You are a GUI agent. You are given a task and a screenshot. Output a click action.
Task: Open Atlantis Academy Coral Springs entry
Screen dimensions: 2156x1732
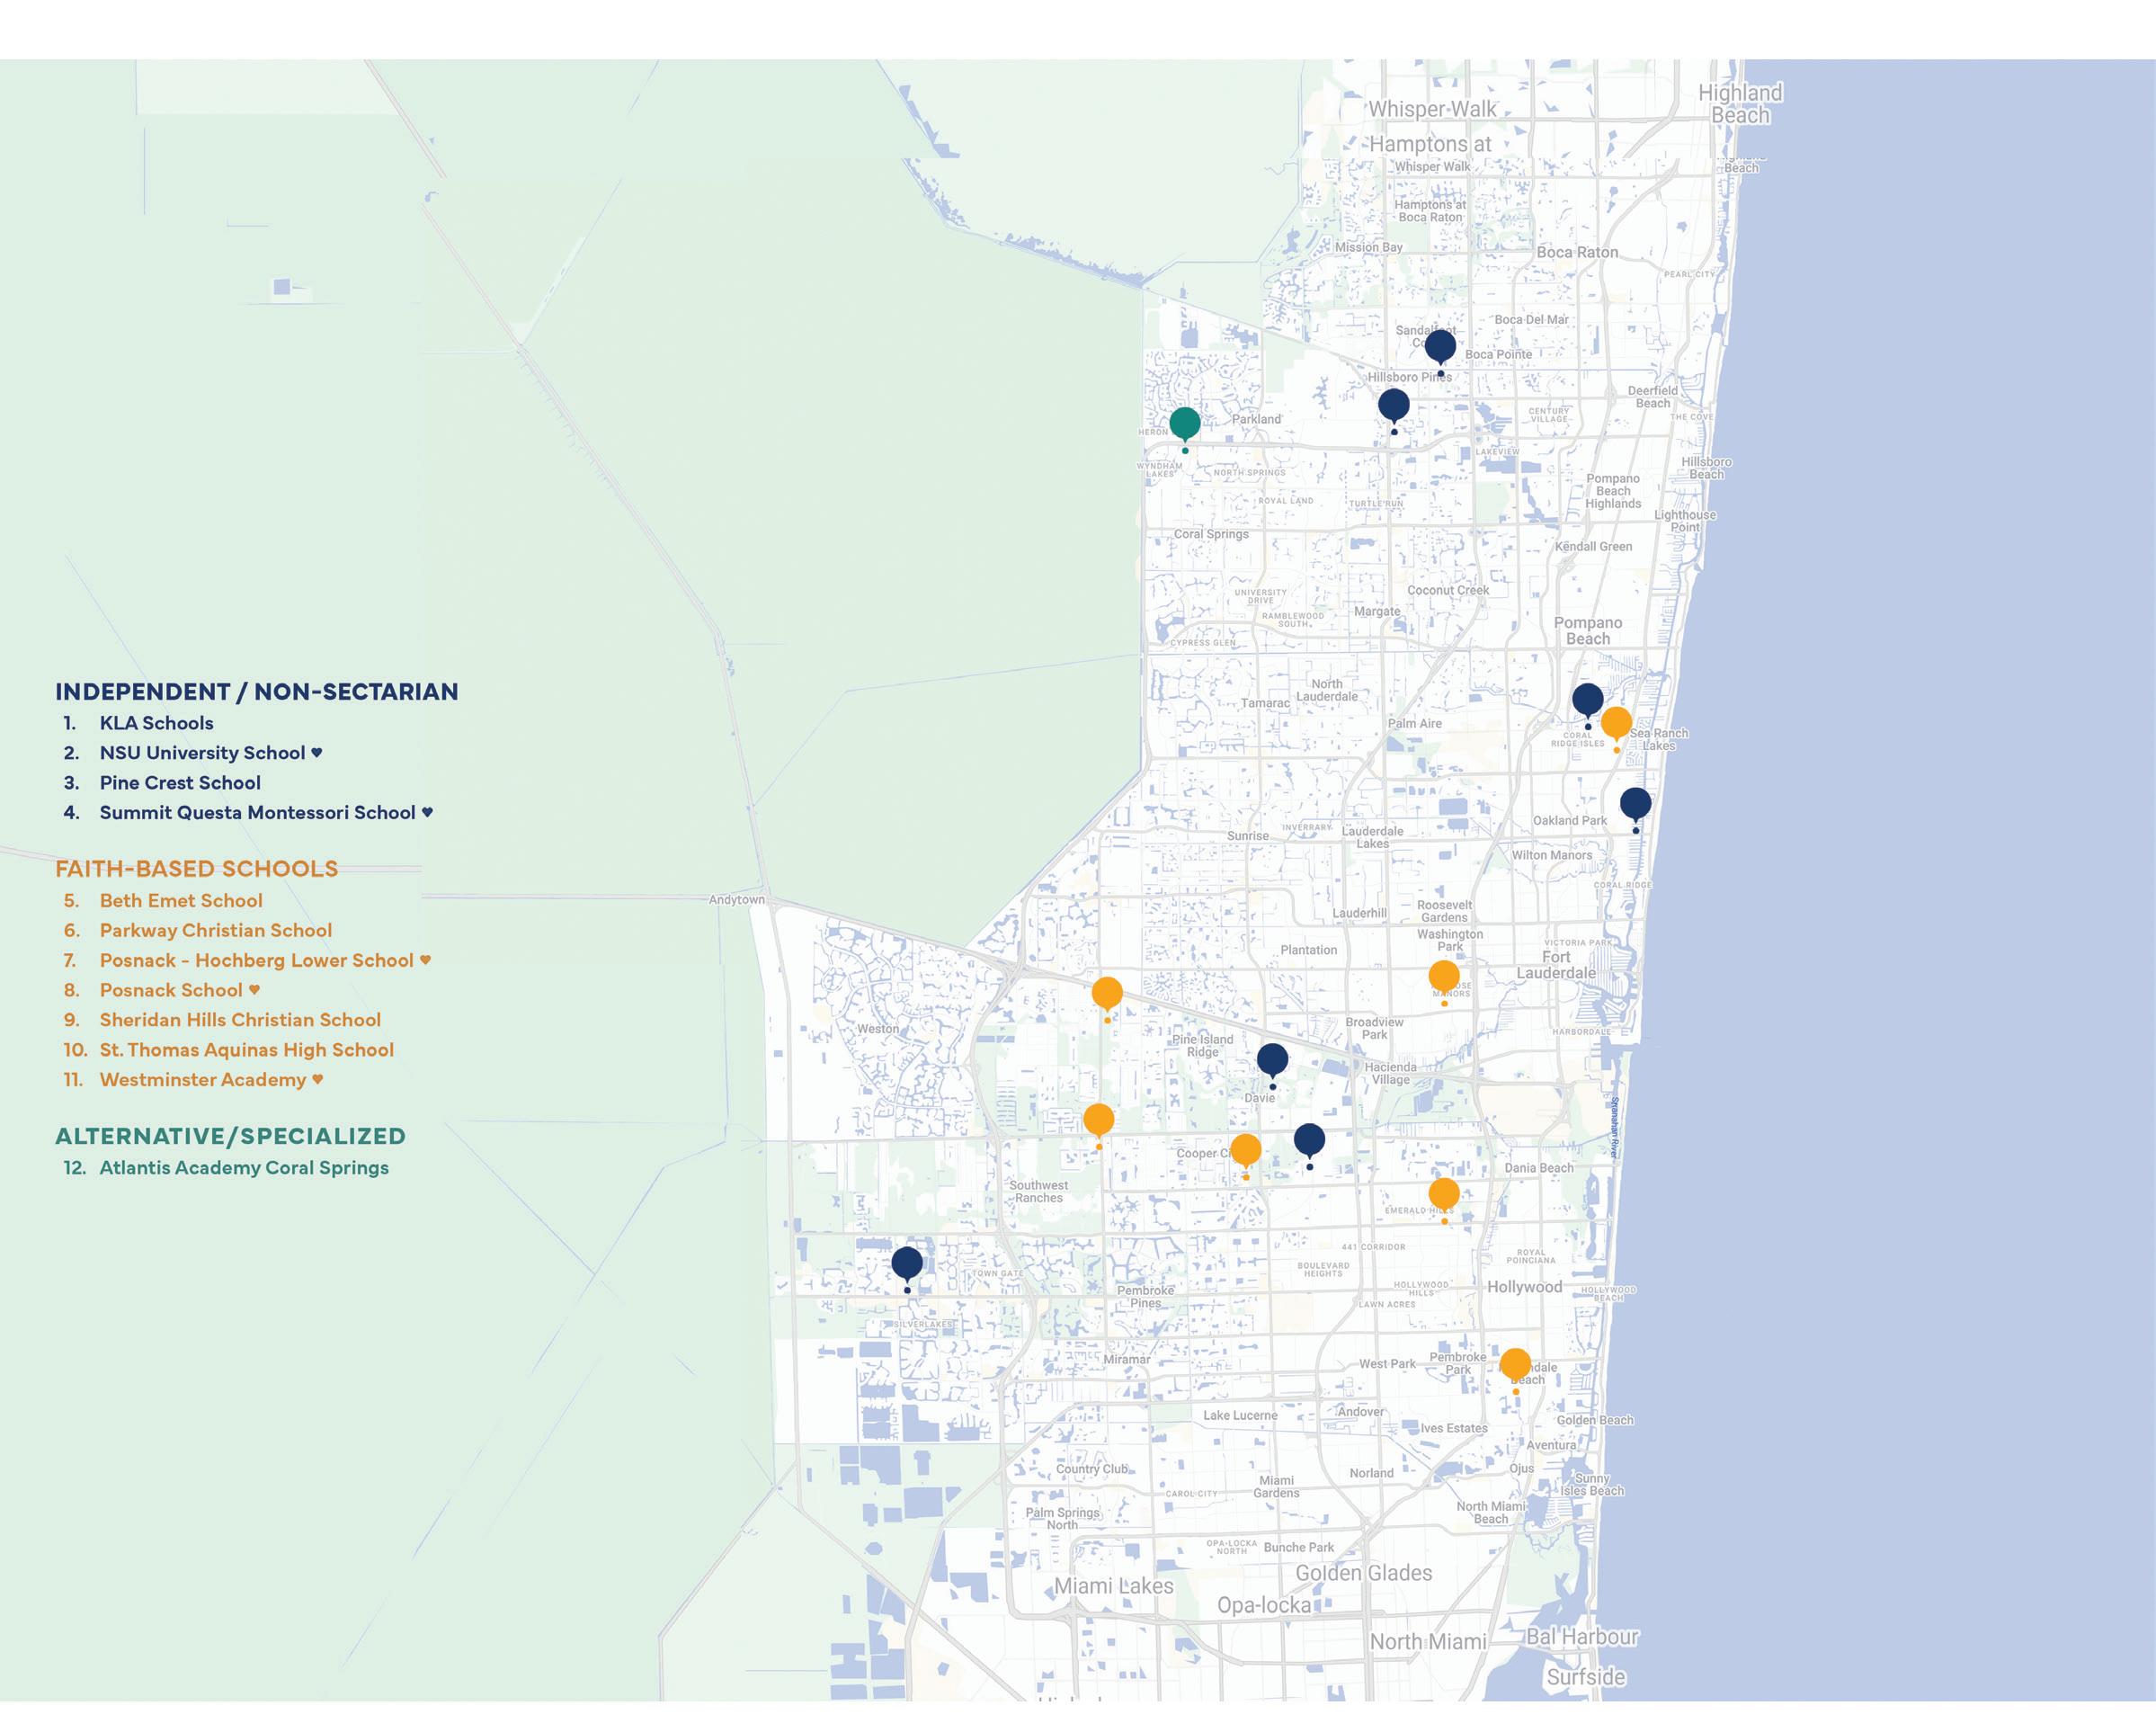point(244,1168)
